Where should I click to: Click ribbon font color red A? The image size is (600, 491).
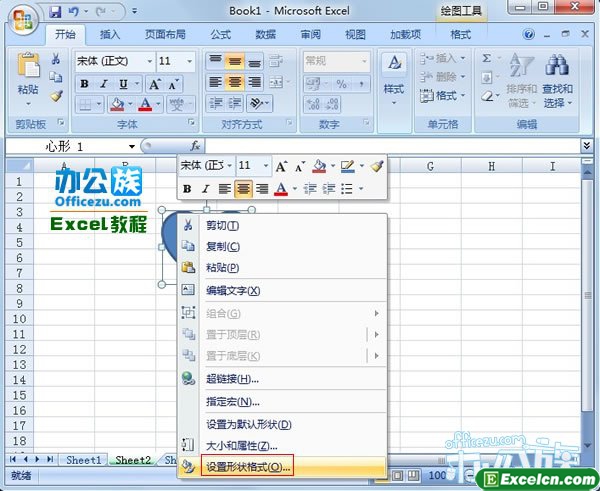coord(145,104)
